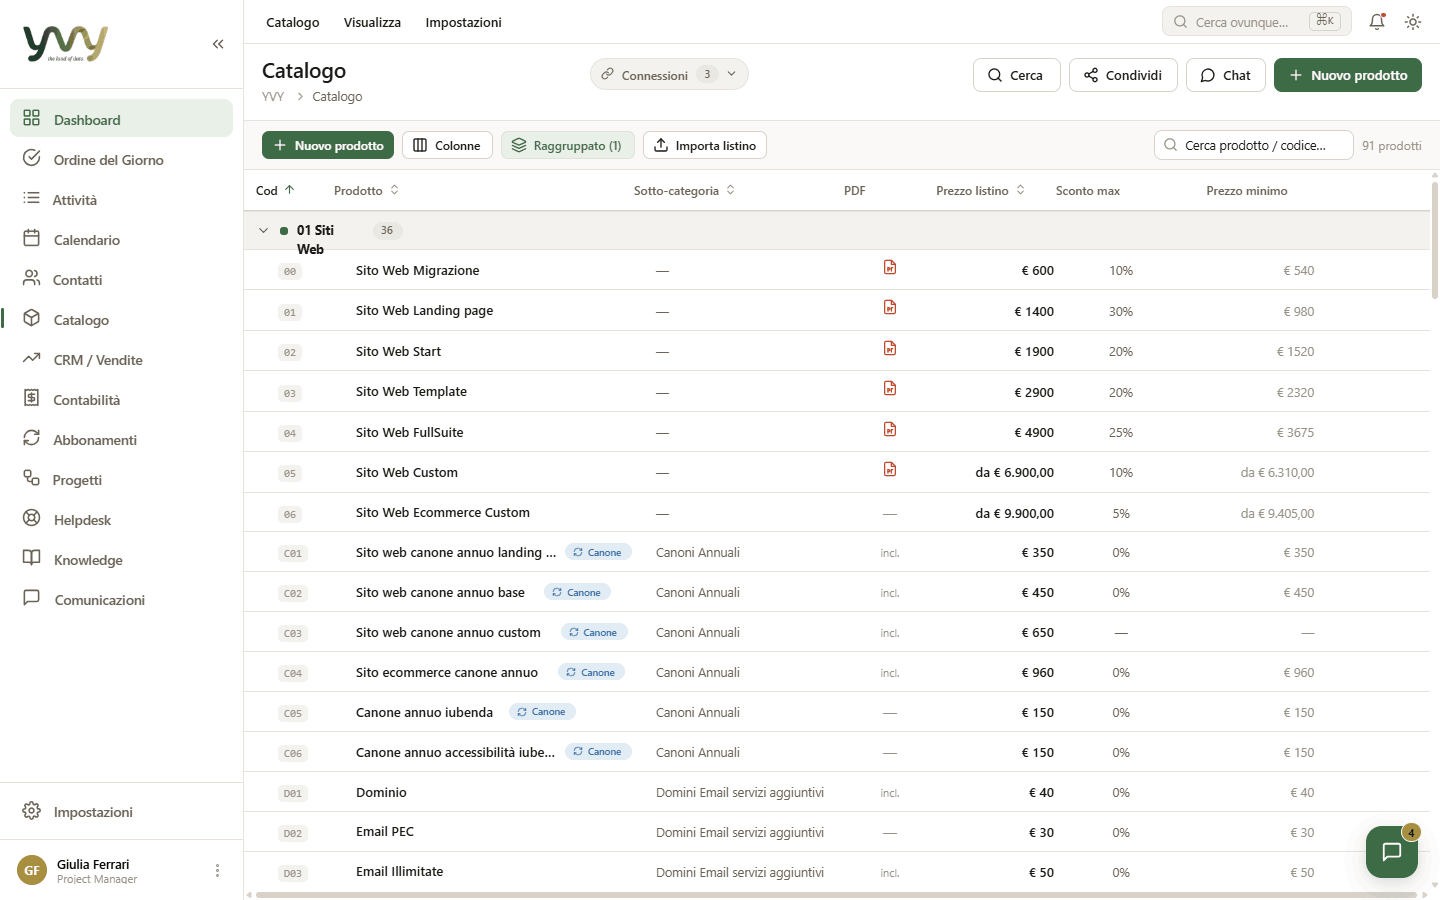Viewport: 1440px width, 900px height.
Task: Click the Email PEC product name
Action: (x=385, y=832)
